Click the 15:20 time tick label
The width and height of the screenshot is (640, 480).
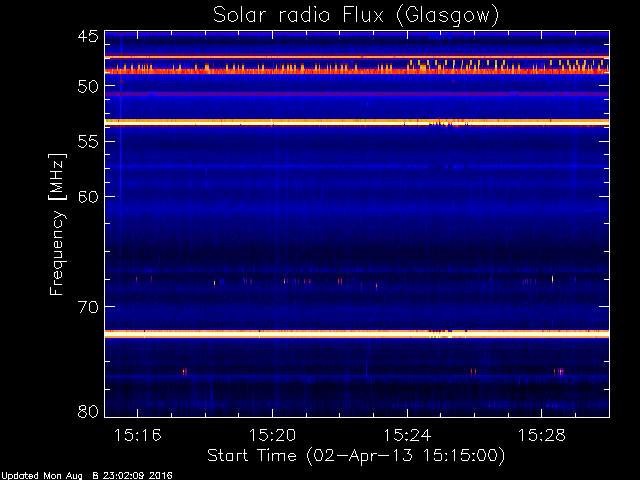point(272,435)
